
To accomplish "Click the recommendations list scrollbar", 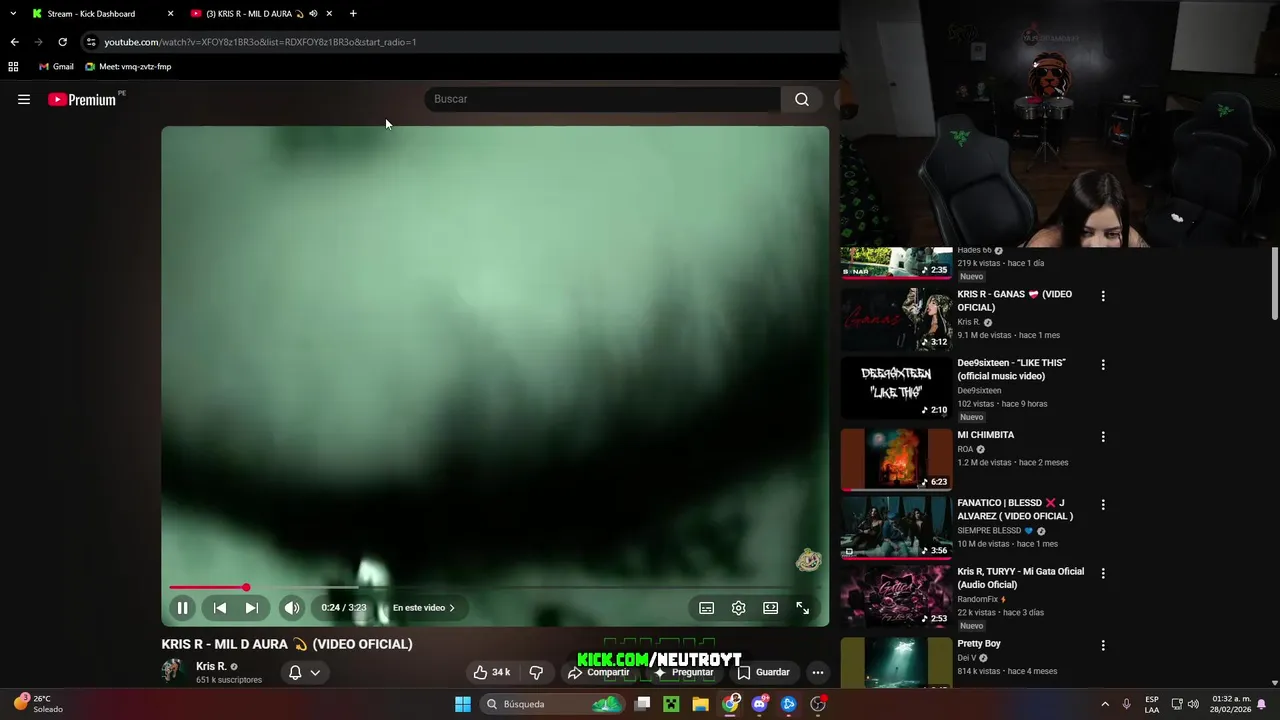I will pyautogui.click(x=1275, y=284).
